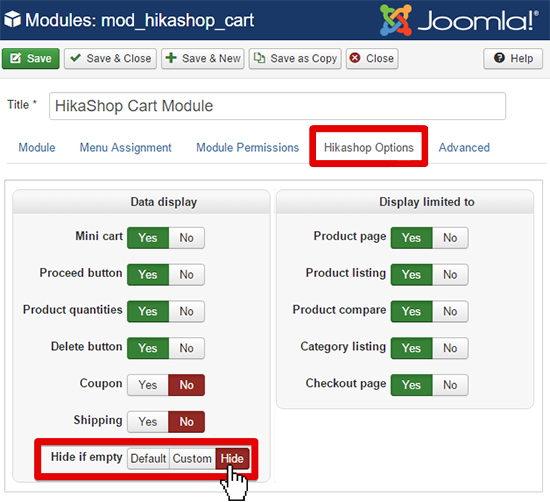Set Product quantities to No
This screenshot has height=502, width=550.
[x=187, y=312]
